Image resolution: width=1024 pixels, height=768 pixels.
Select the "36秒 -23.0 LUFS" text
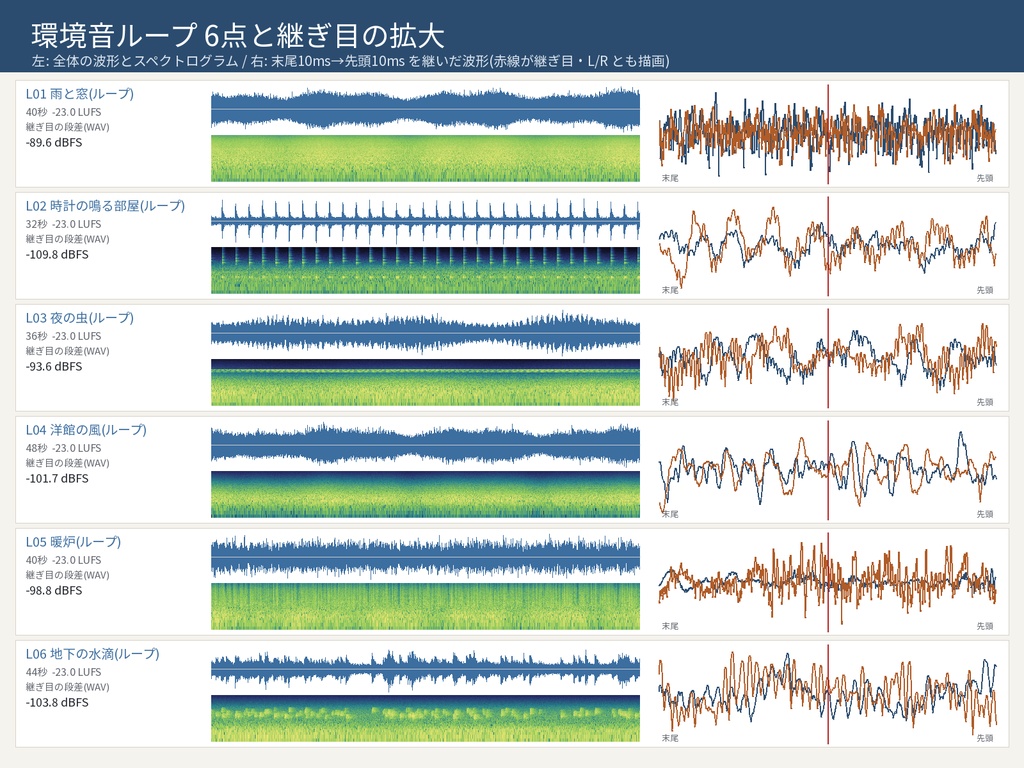(x=63, y=336)
